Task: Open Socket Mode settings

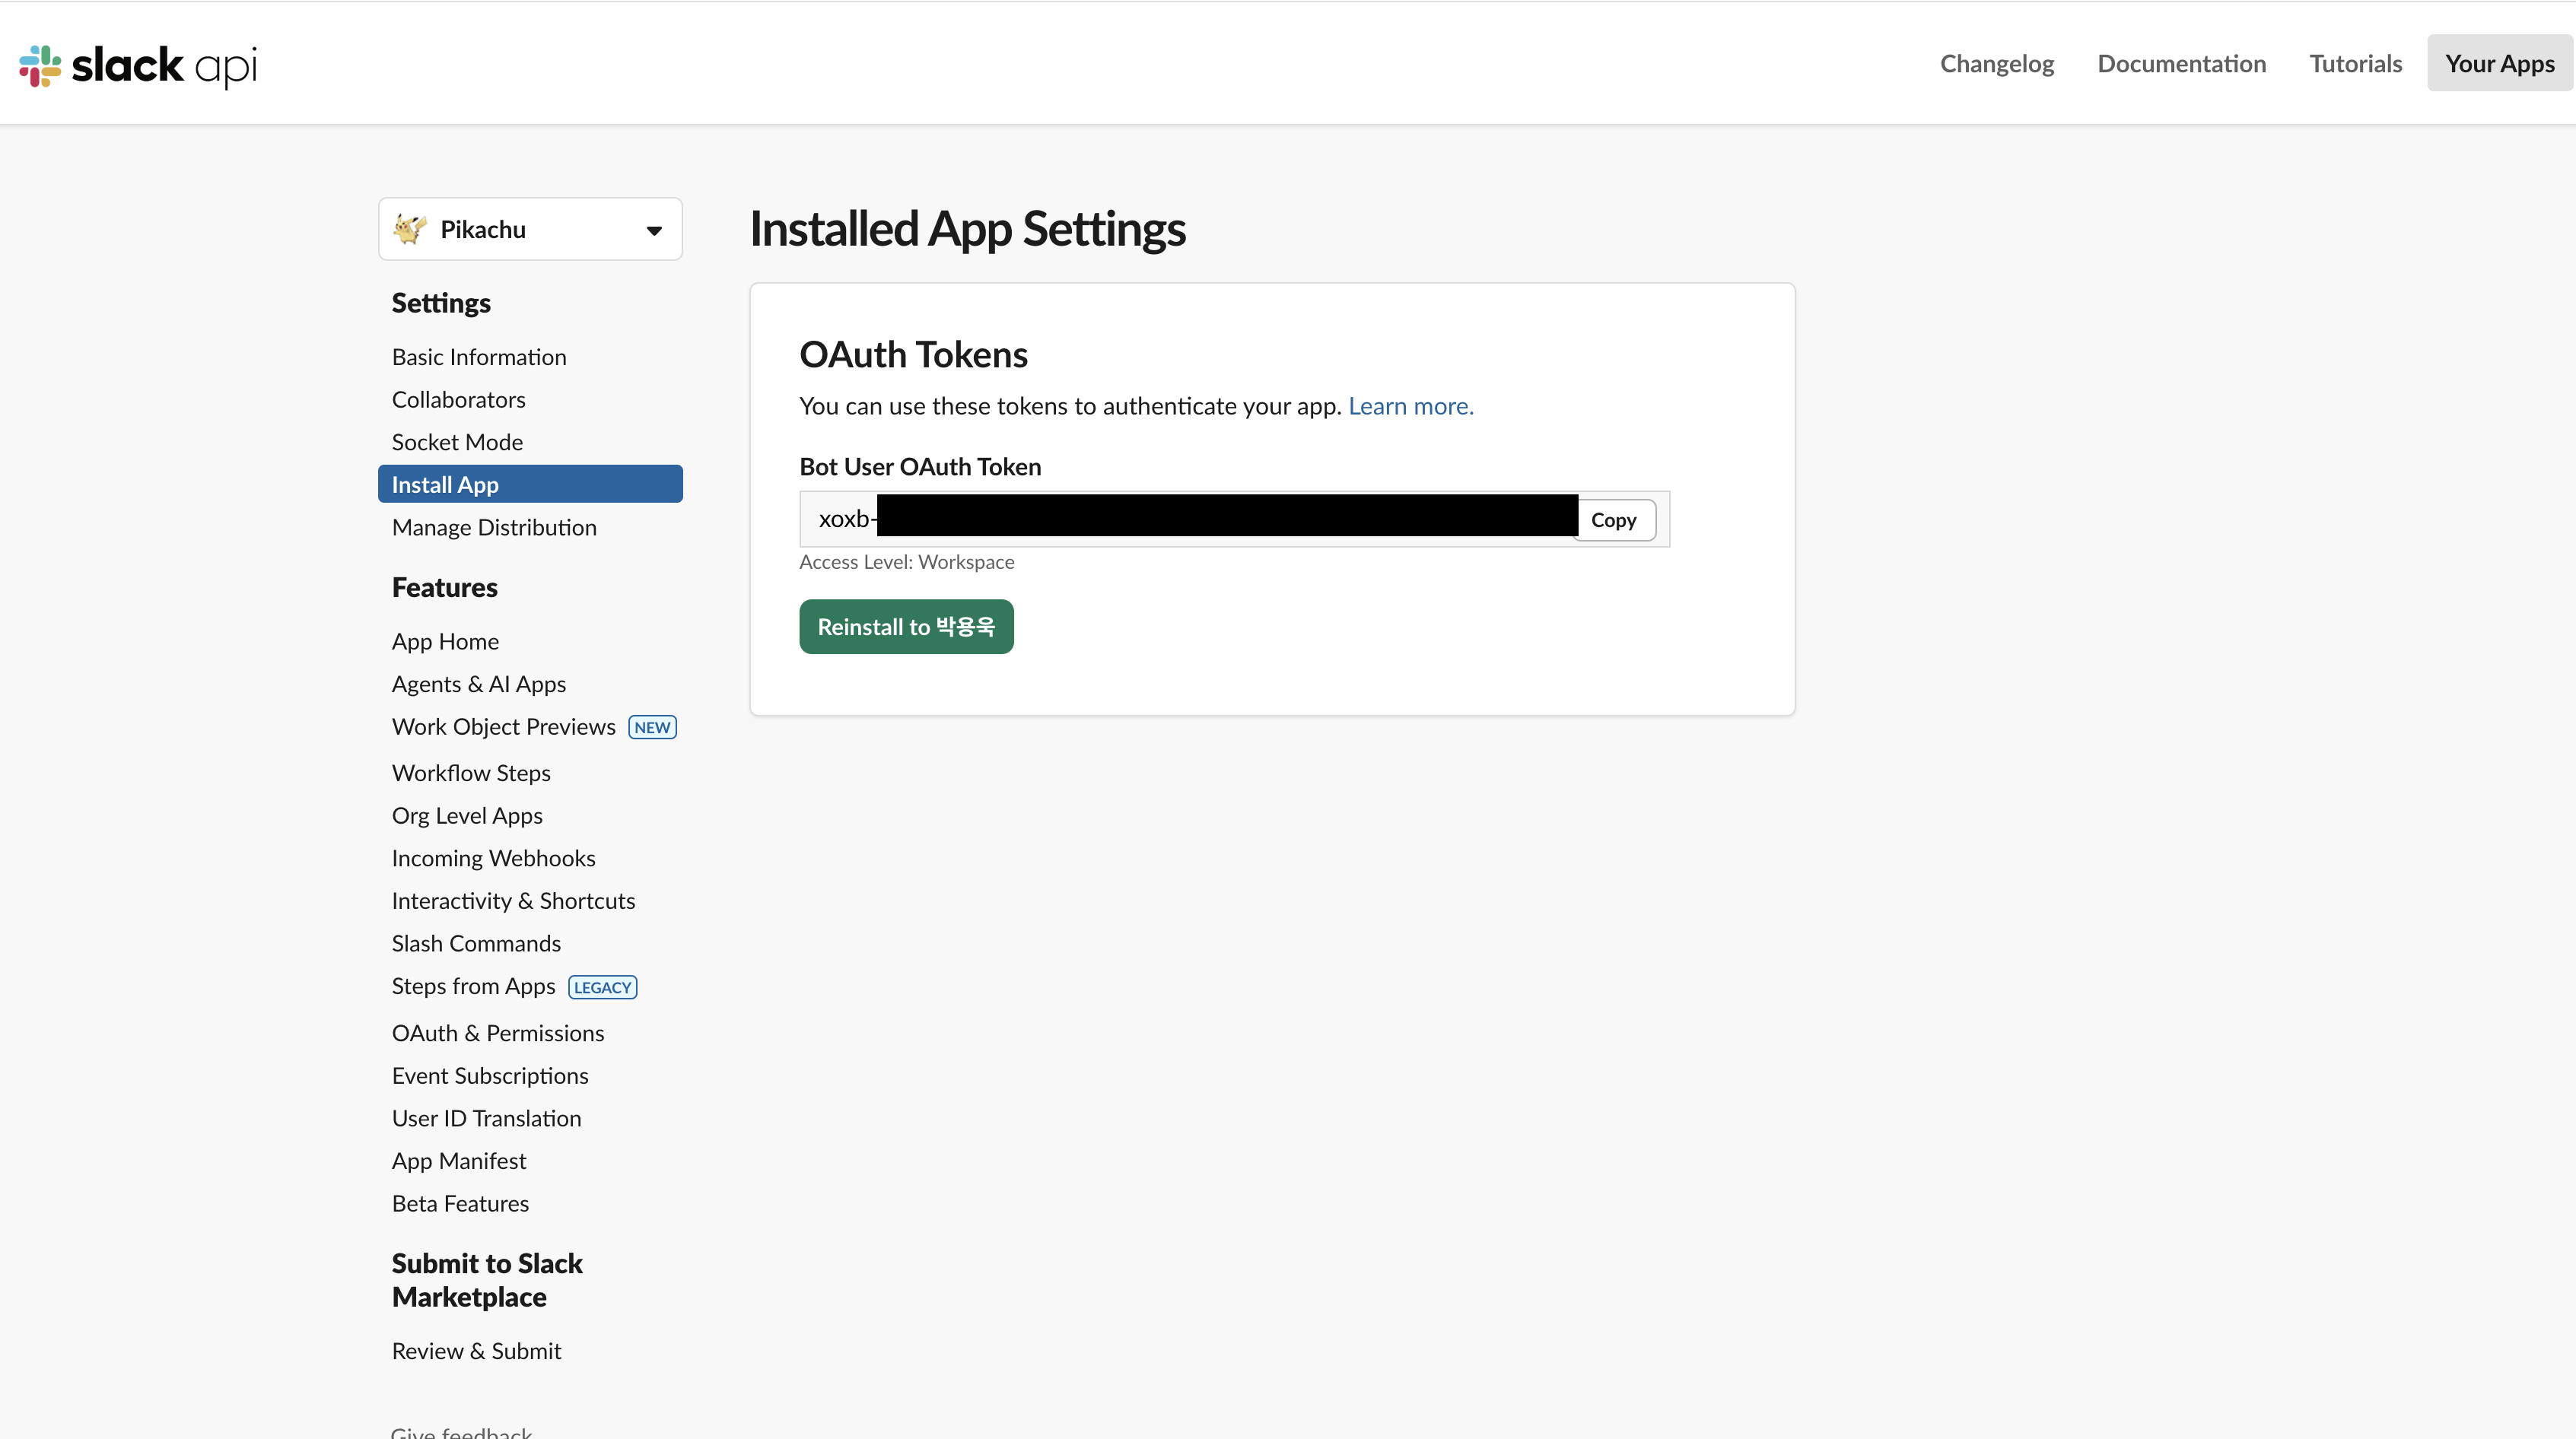Action: pos(457,442)
